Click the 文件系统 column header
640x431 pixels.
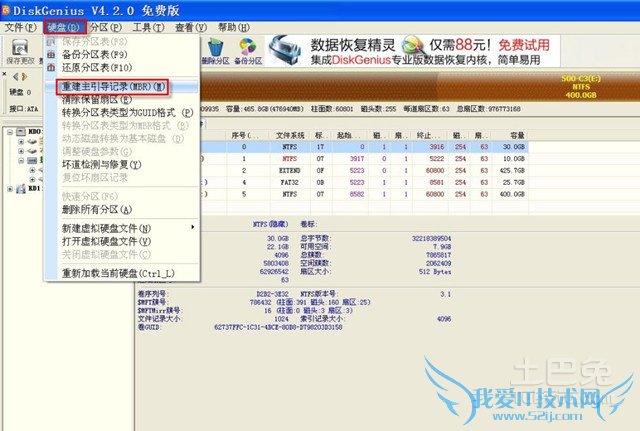click(290, 135)
